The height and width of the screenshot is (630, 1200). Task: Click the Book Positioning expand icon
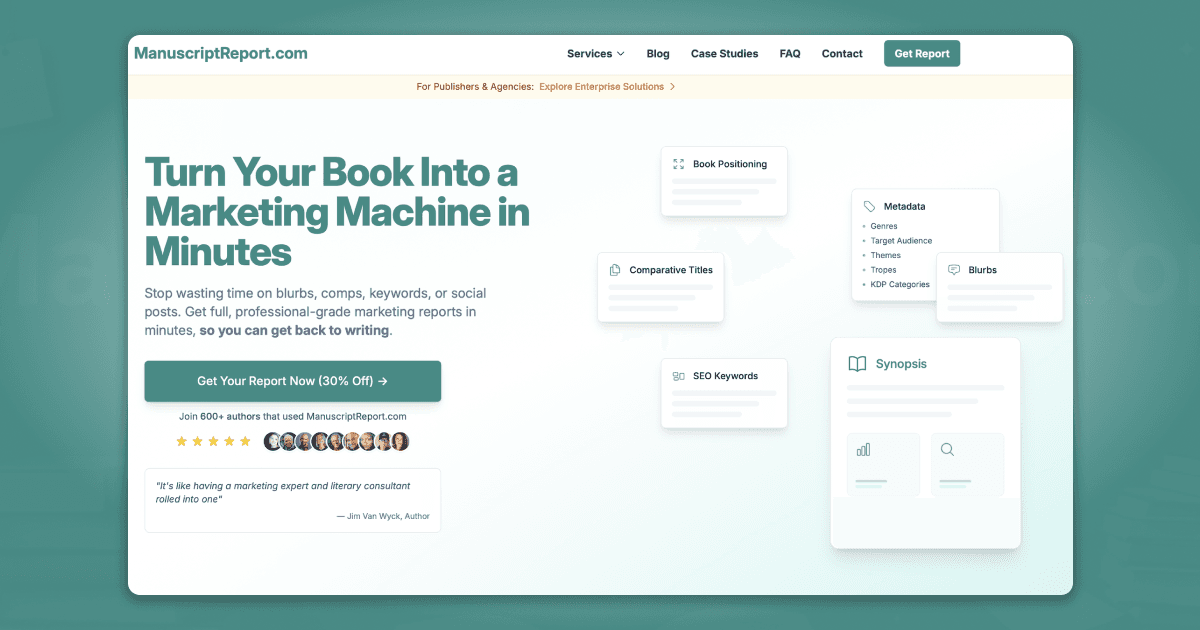(679, 164)
